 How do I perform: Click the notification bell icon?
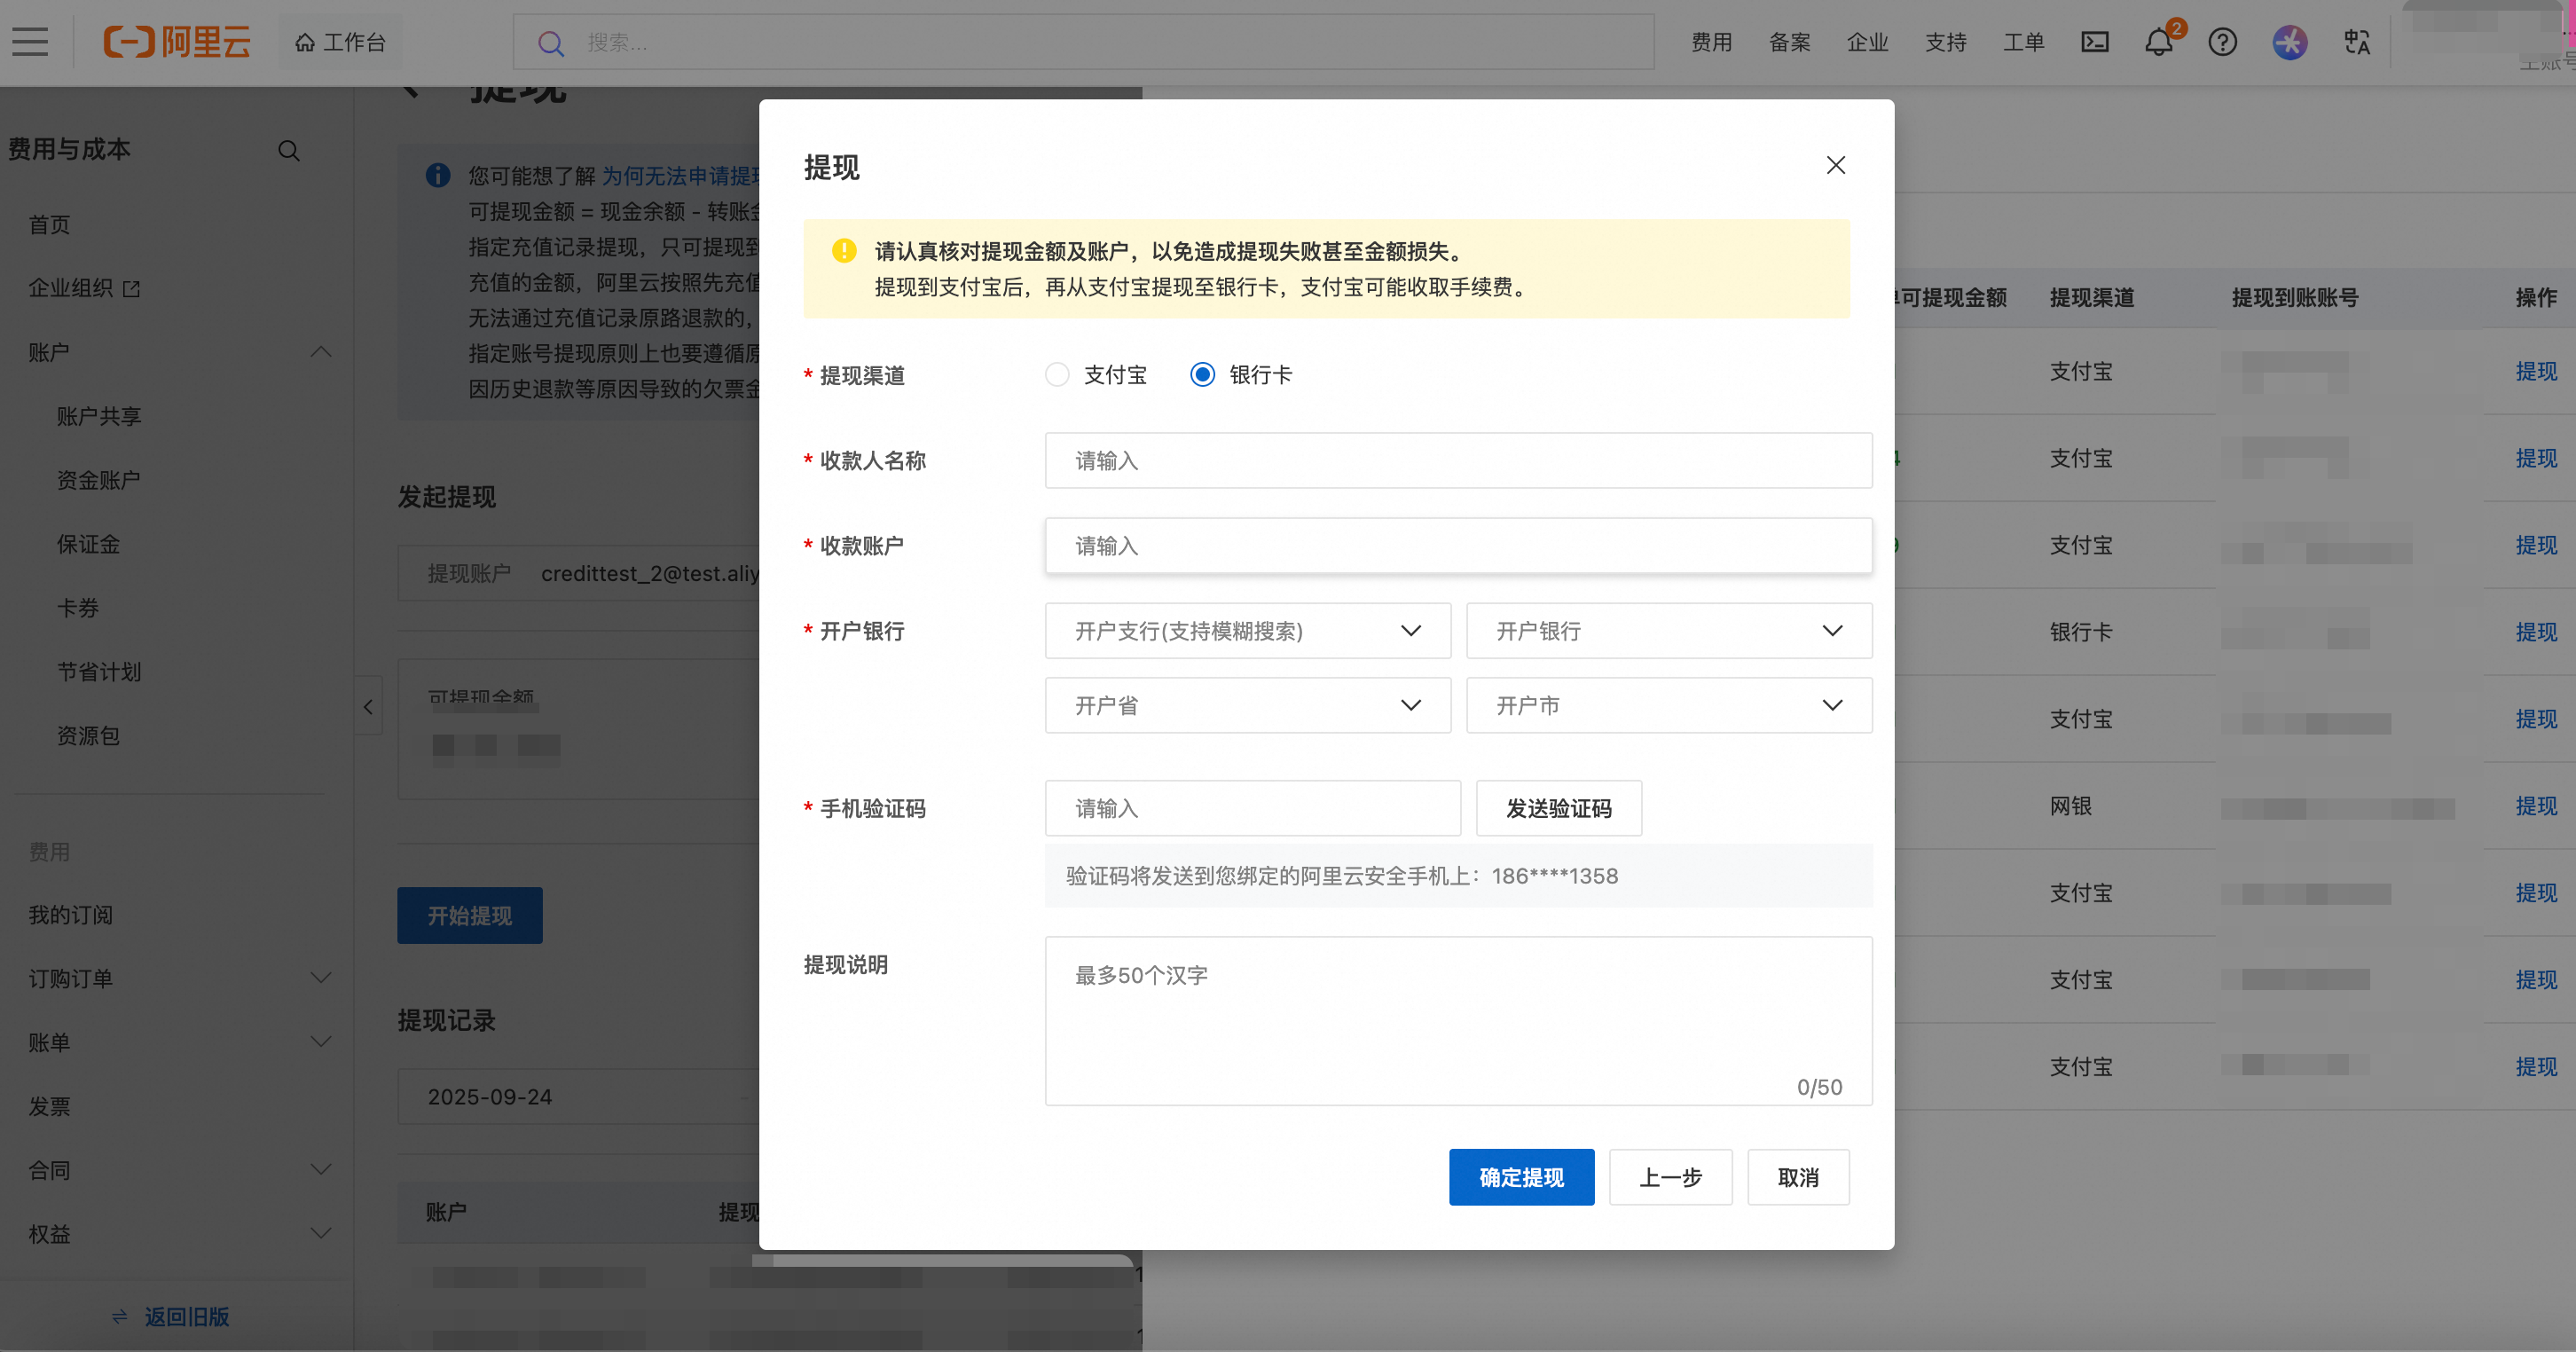click(x=2158, y=42)
